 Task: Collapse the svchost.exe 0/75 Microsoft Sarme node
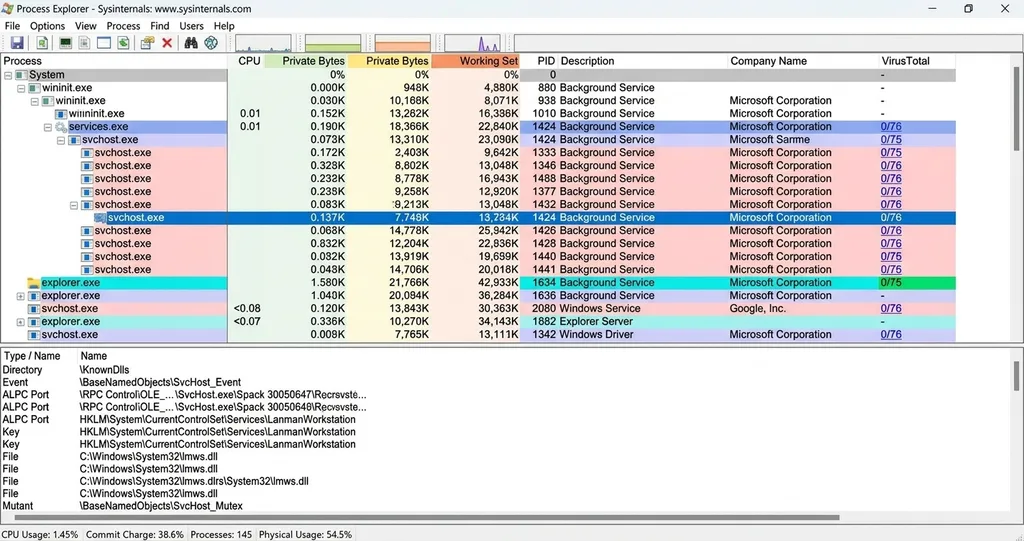point(61,140)
